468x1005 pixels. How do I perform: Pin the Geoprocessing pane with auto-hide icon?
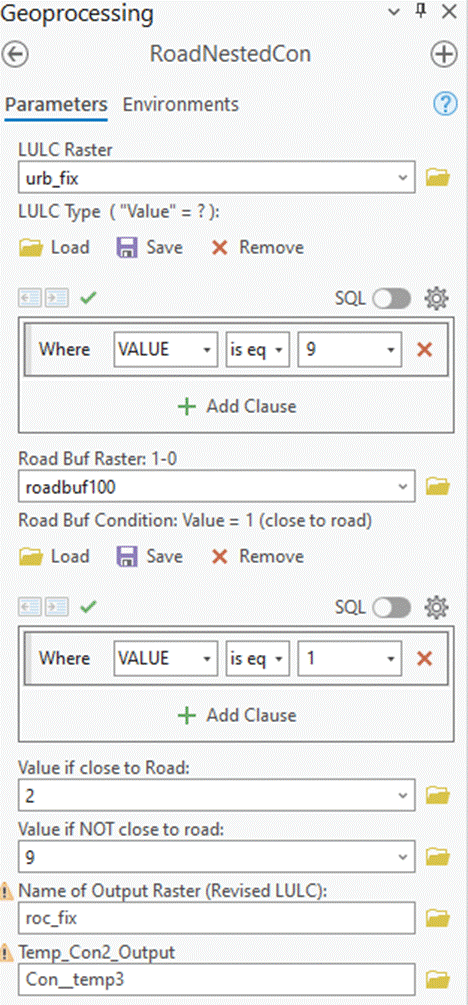pyautogui.click(x=421, y=12)
